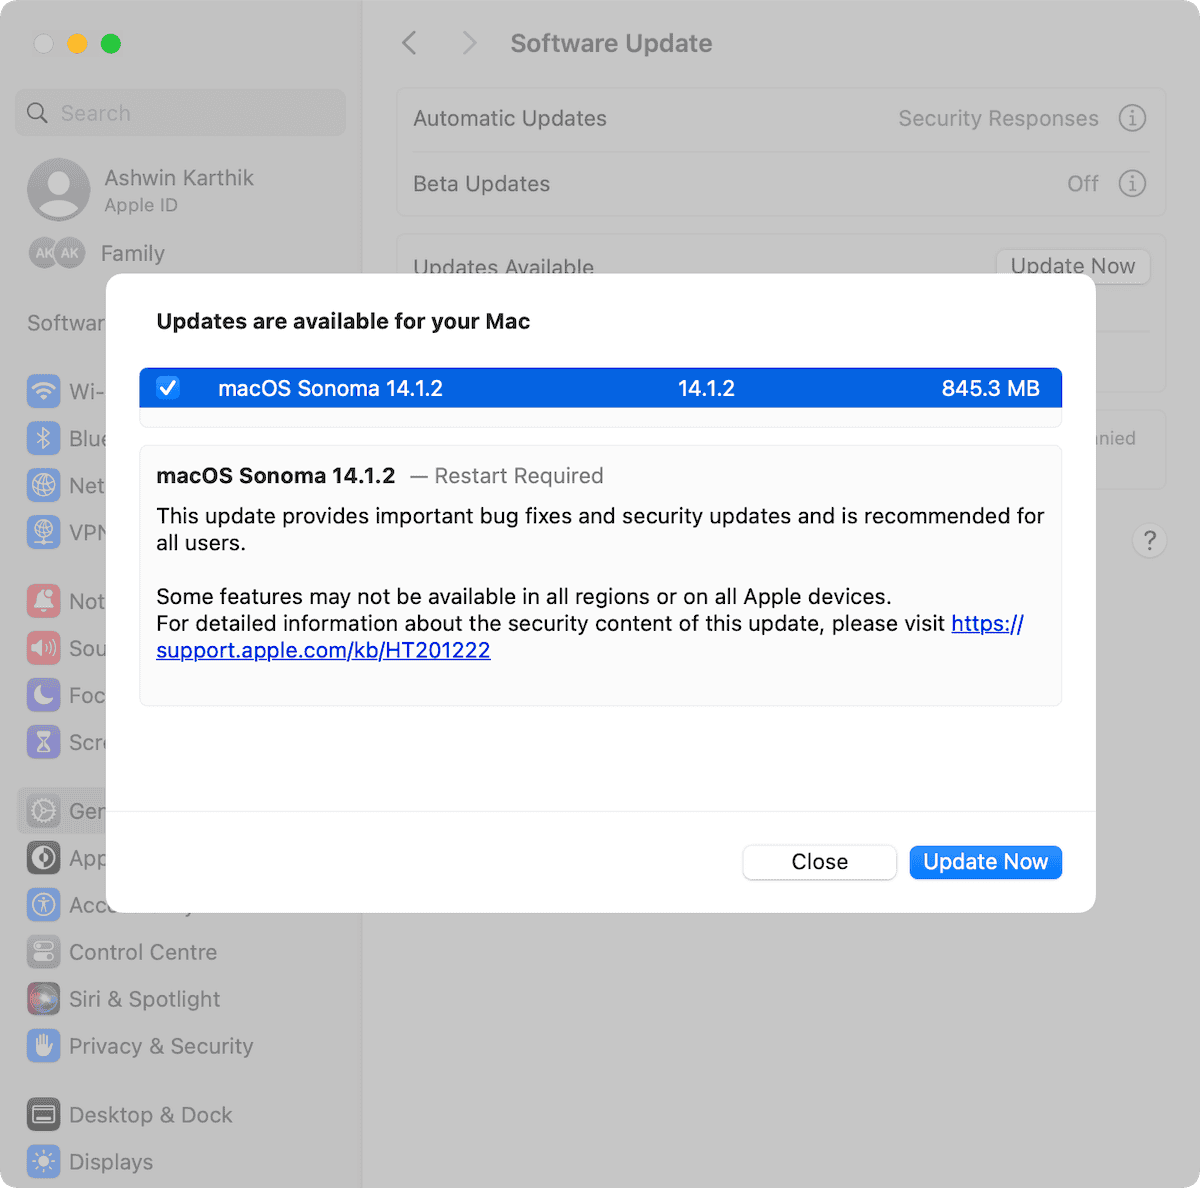
Task: Open Privacy & Security hand icon
Action: click(x=43, y=1046)
